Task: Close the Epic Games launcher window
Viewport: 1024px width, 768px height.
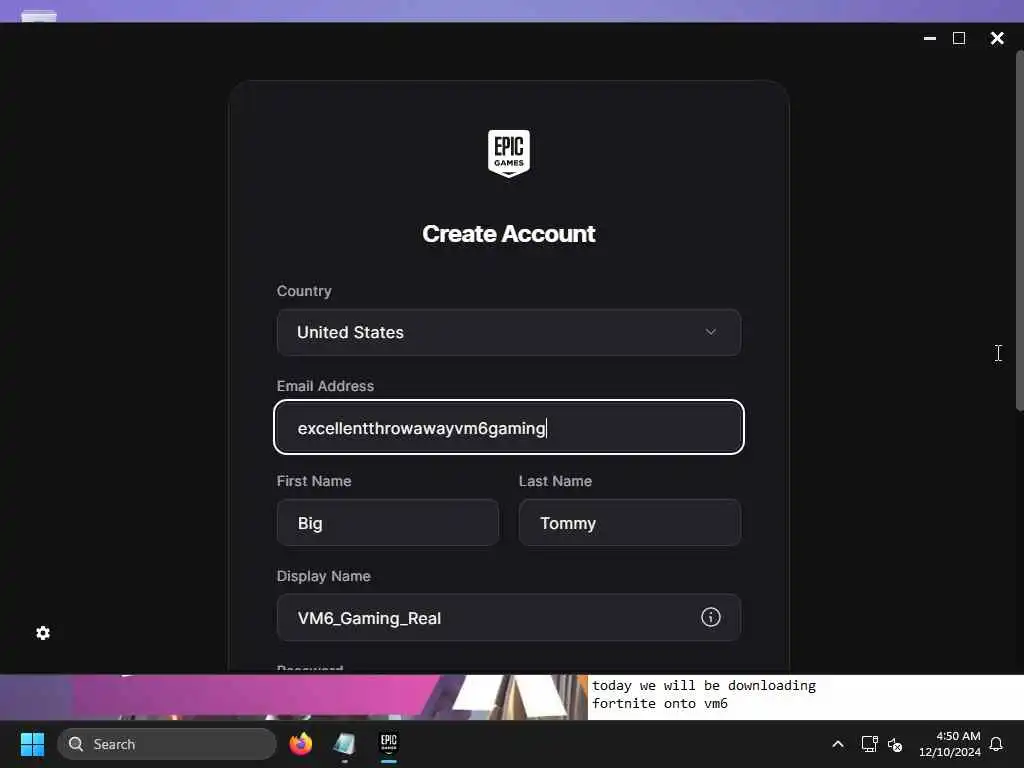Action: coord(997,39)
